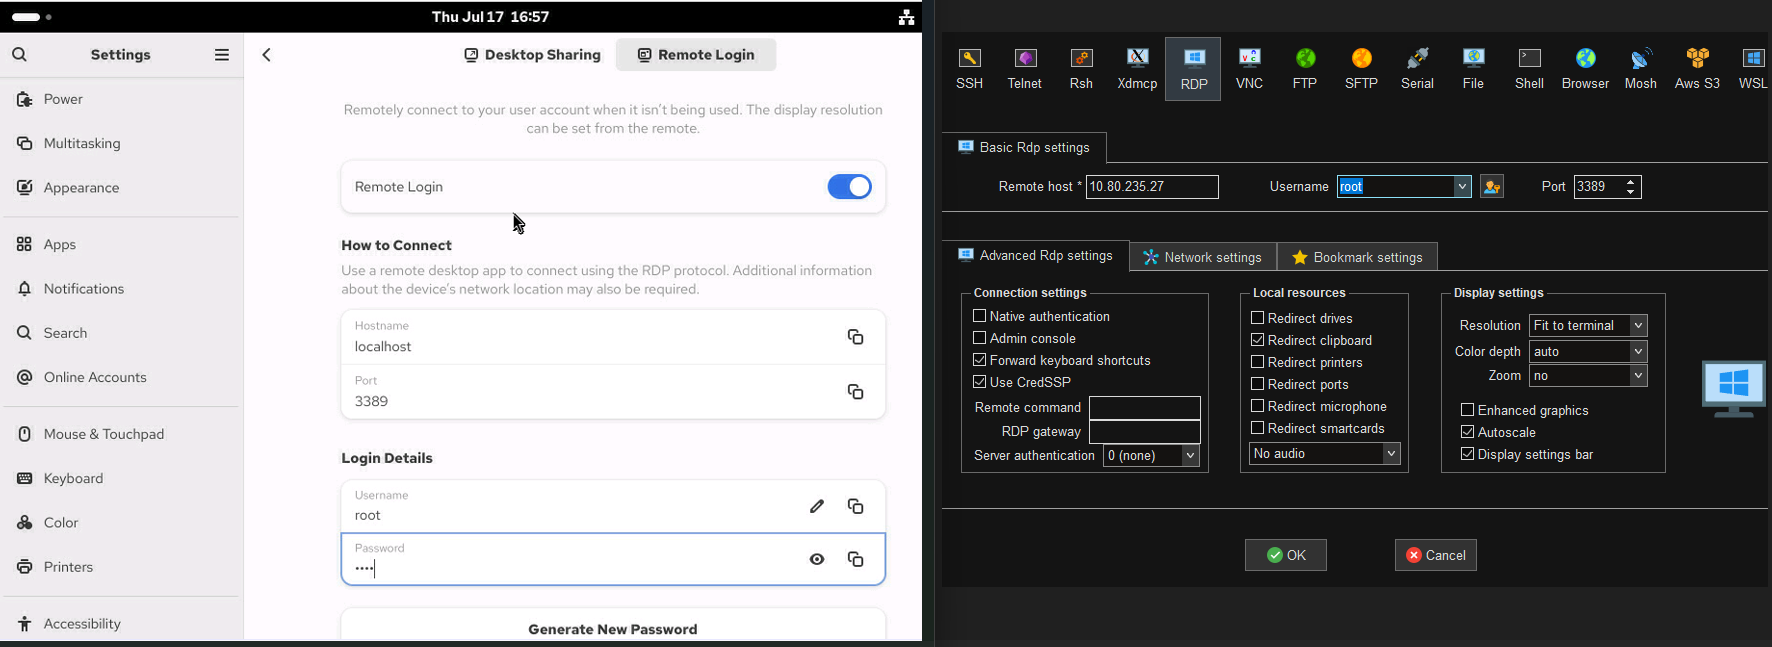Viewport: 1772px width, 647px height.
Task: Open the Server authentication dropdown
Action: [x=1190, y=456]
